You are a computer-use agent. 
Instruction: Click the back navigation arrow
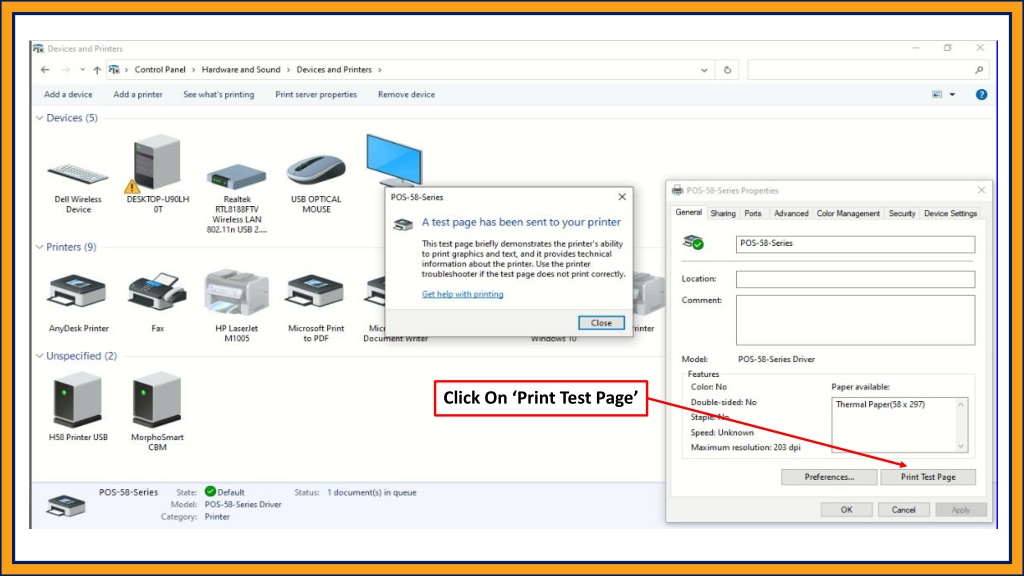coord(45,70)
